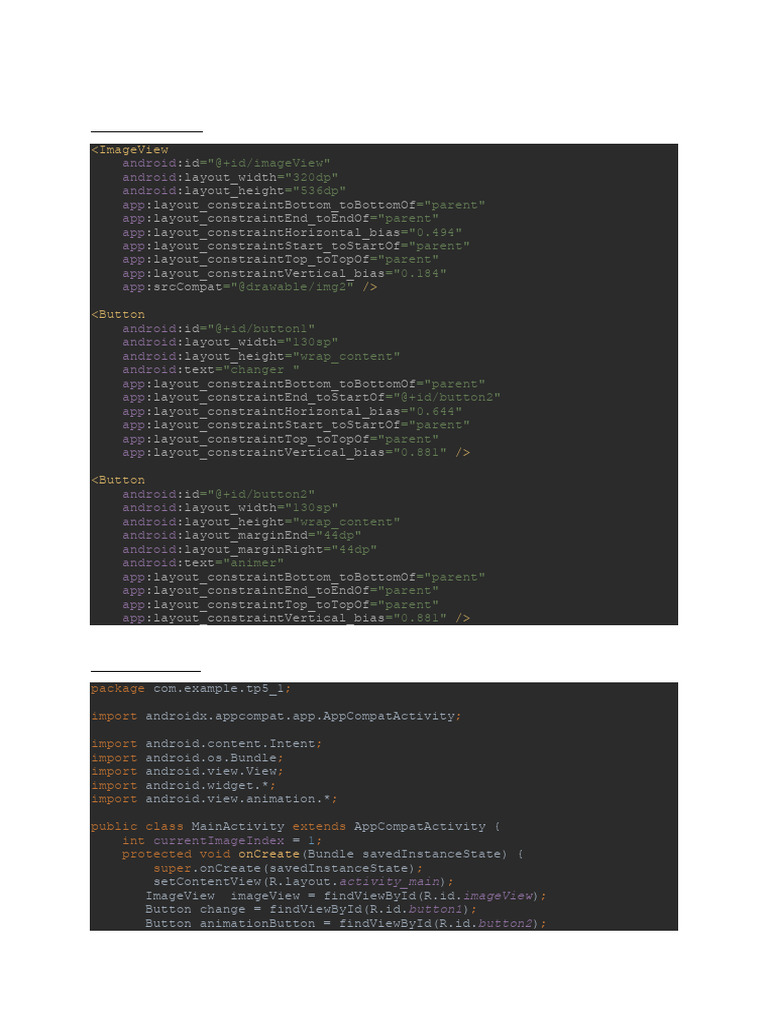Select the Horizontal_bias="0.644" line

(292, 411)
